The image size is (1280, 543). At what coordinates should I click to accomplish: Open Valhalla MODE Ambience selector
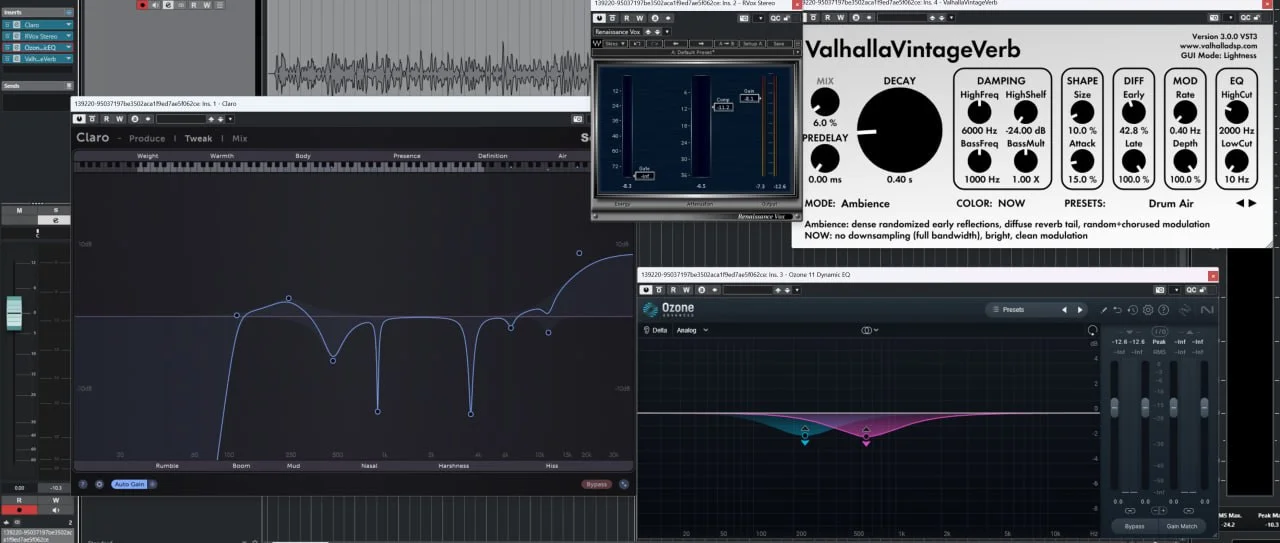(x=865, y=203)
